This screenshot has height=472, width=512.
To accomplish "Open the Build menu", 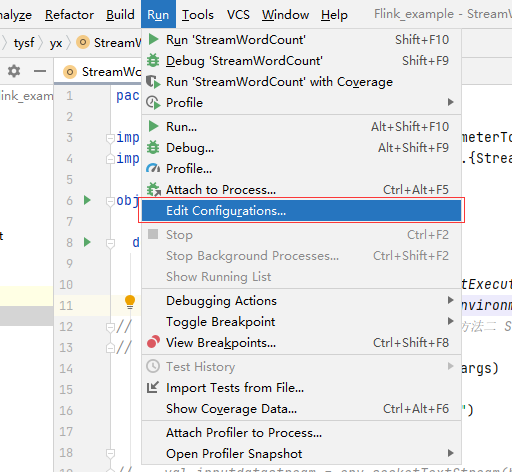I will pyautogui.click(x=120, y=15).
